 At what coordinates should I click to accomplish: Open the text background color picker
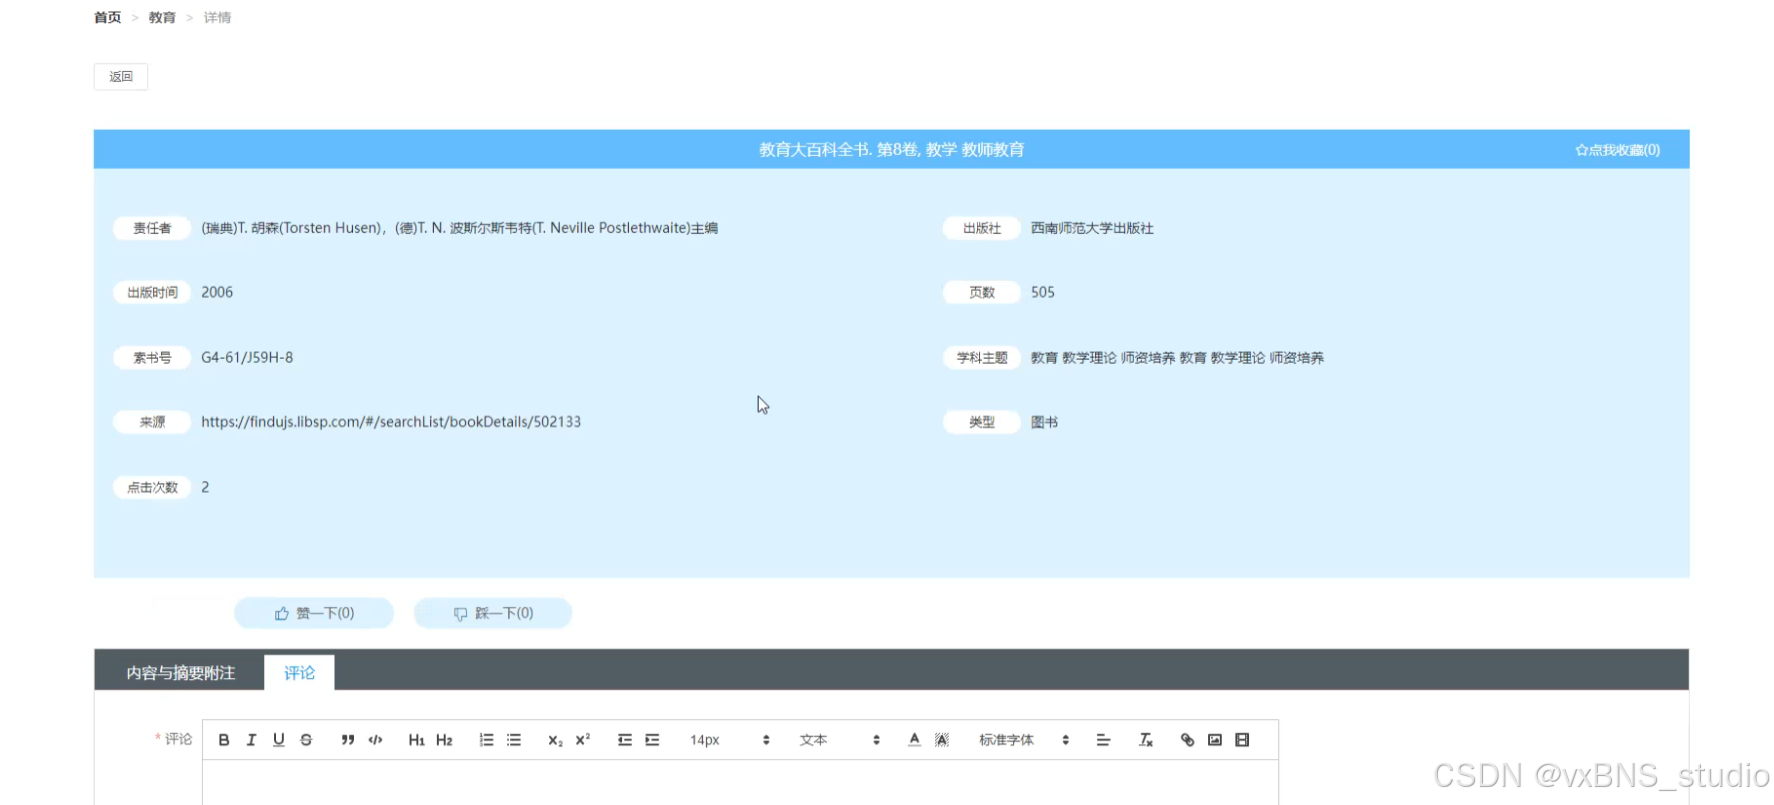point(942,740)
